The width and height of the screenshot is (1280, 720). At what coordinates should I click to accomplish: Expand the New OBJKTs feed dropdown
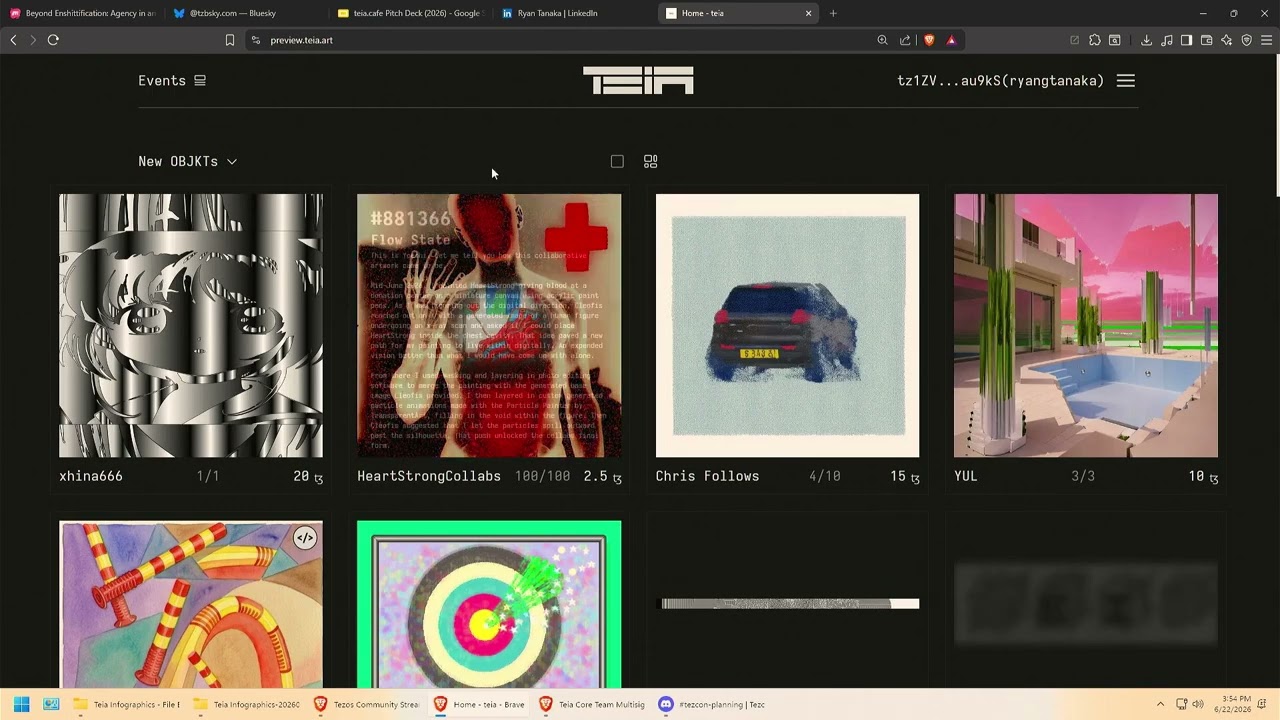188,161
